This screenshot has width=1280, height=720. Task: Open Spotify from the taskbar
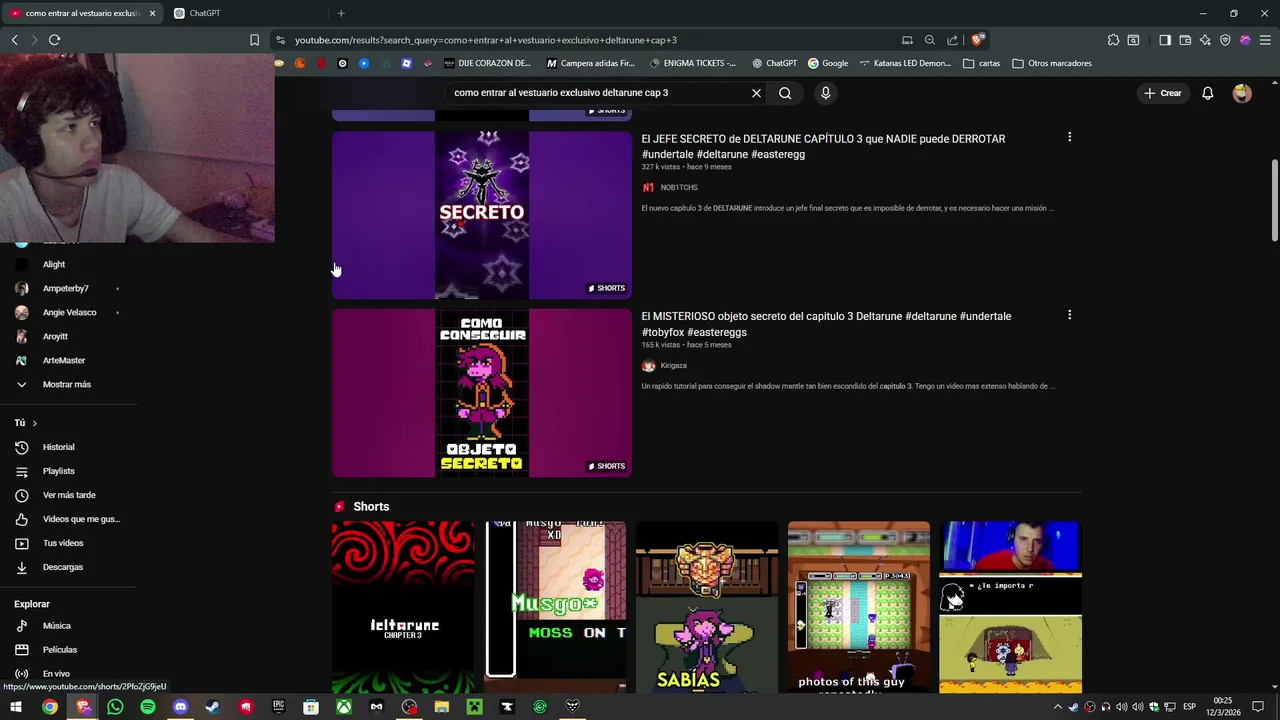tap(148, 707)
